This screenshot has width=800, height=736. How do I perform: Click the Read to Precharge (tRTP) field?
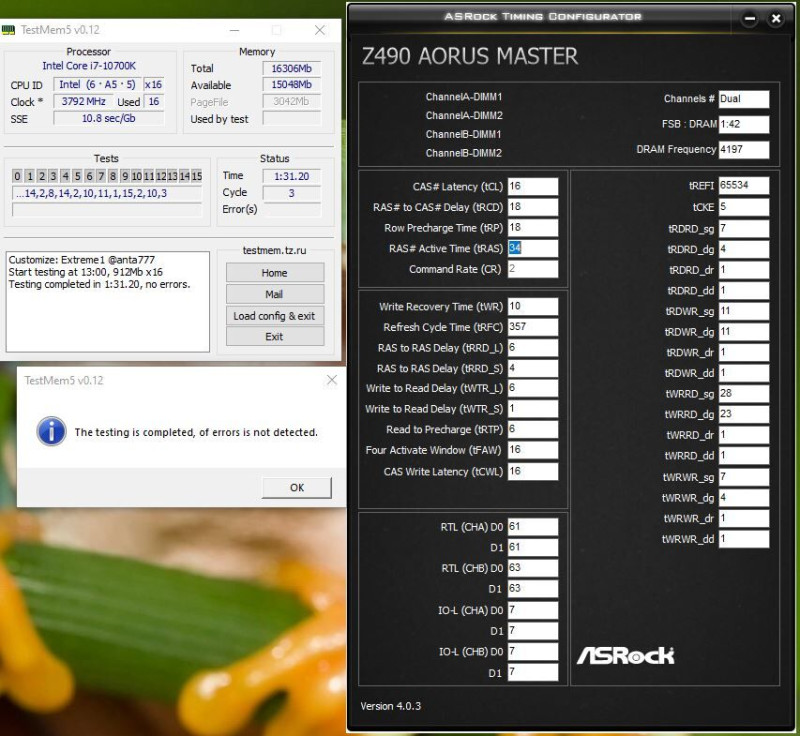[533, 429]
